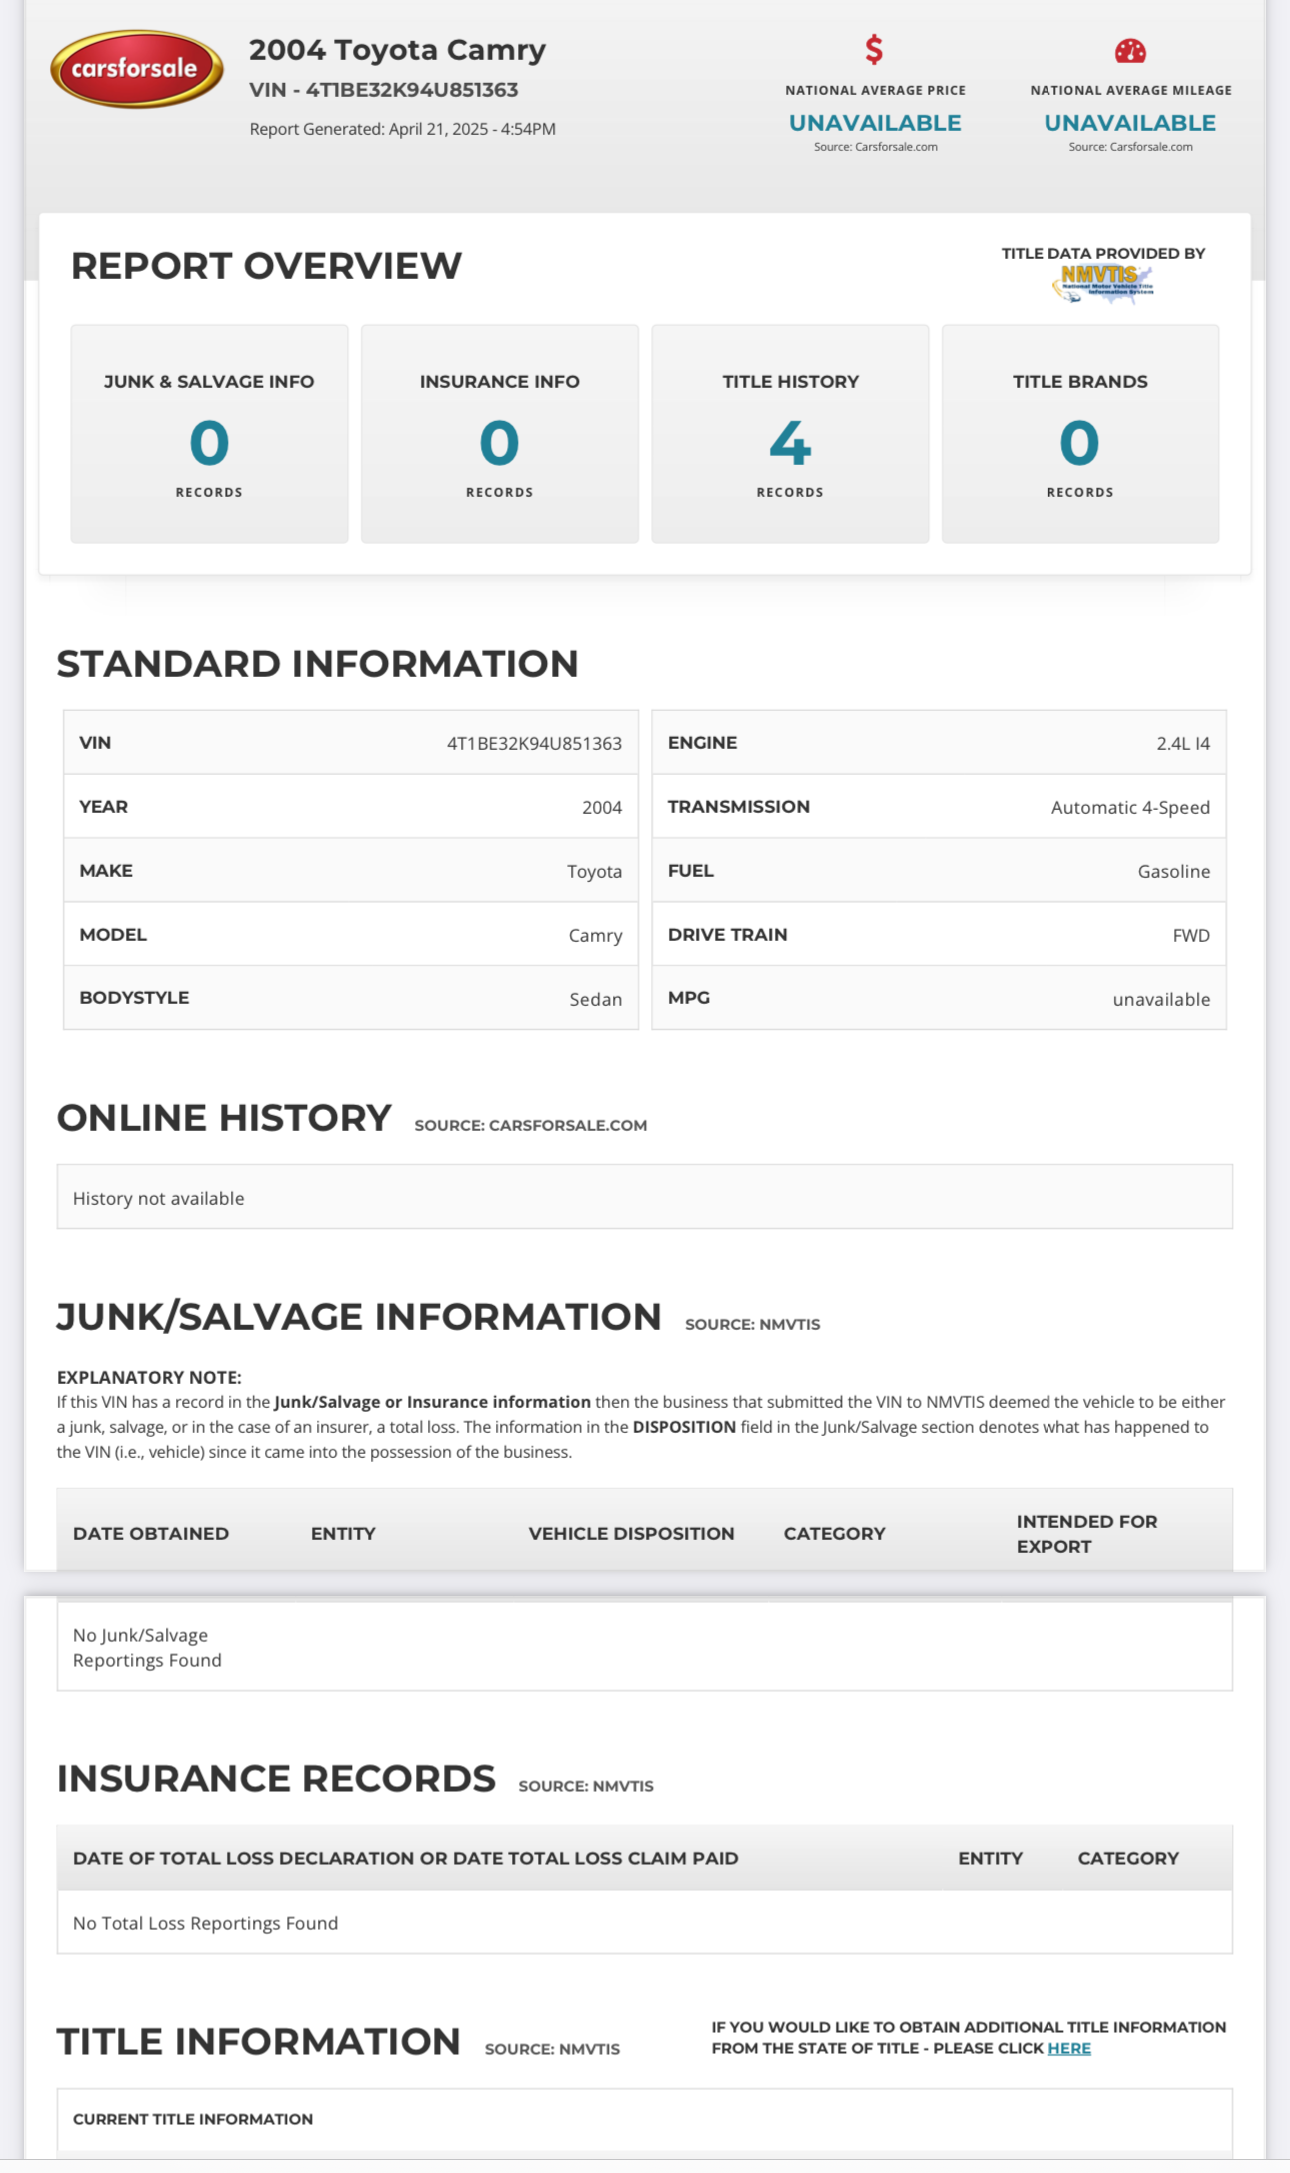Select the Junk & Salvage Info card
Viewport: 1290px width, 2173px height.
pyautogui.click(x=209, y=434)
